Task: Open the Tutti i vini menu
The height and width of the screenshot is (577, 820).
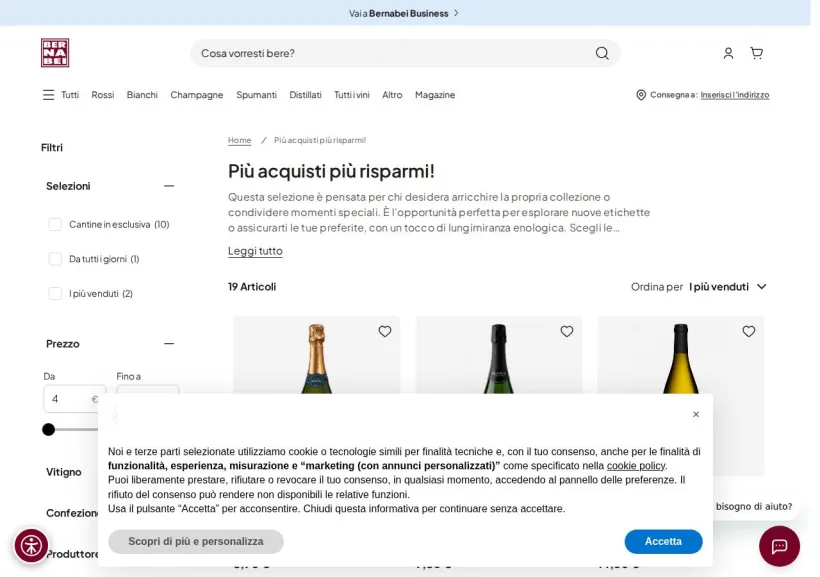Action: (x=351, y=95)
